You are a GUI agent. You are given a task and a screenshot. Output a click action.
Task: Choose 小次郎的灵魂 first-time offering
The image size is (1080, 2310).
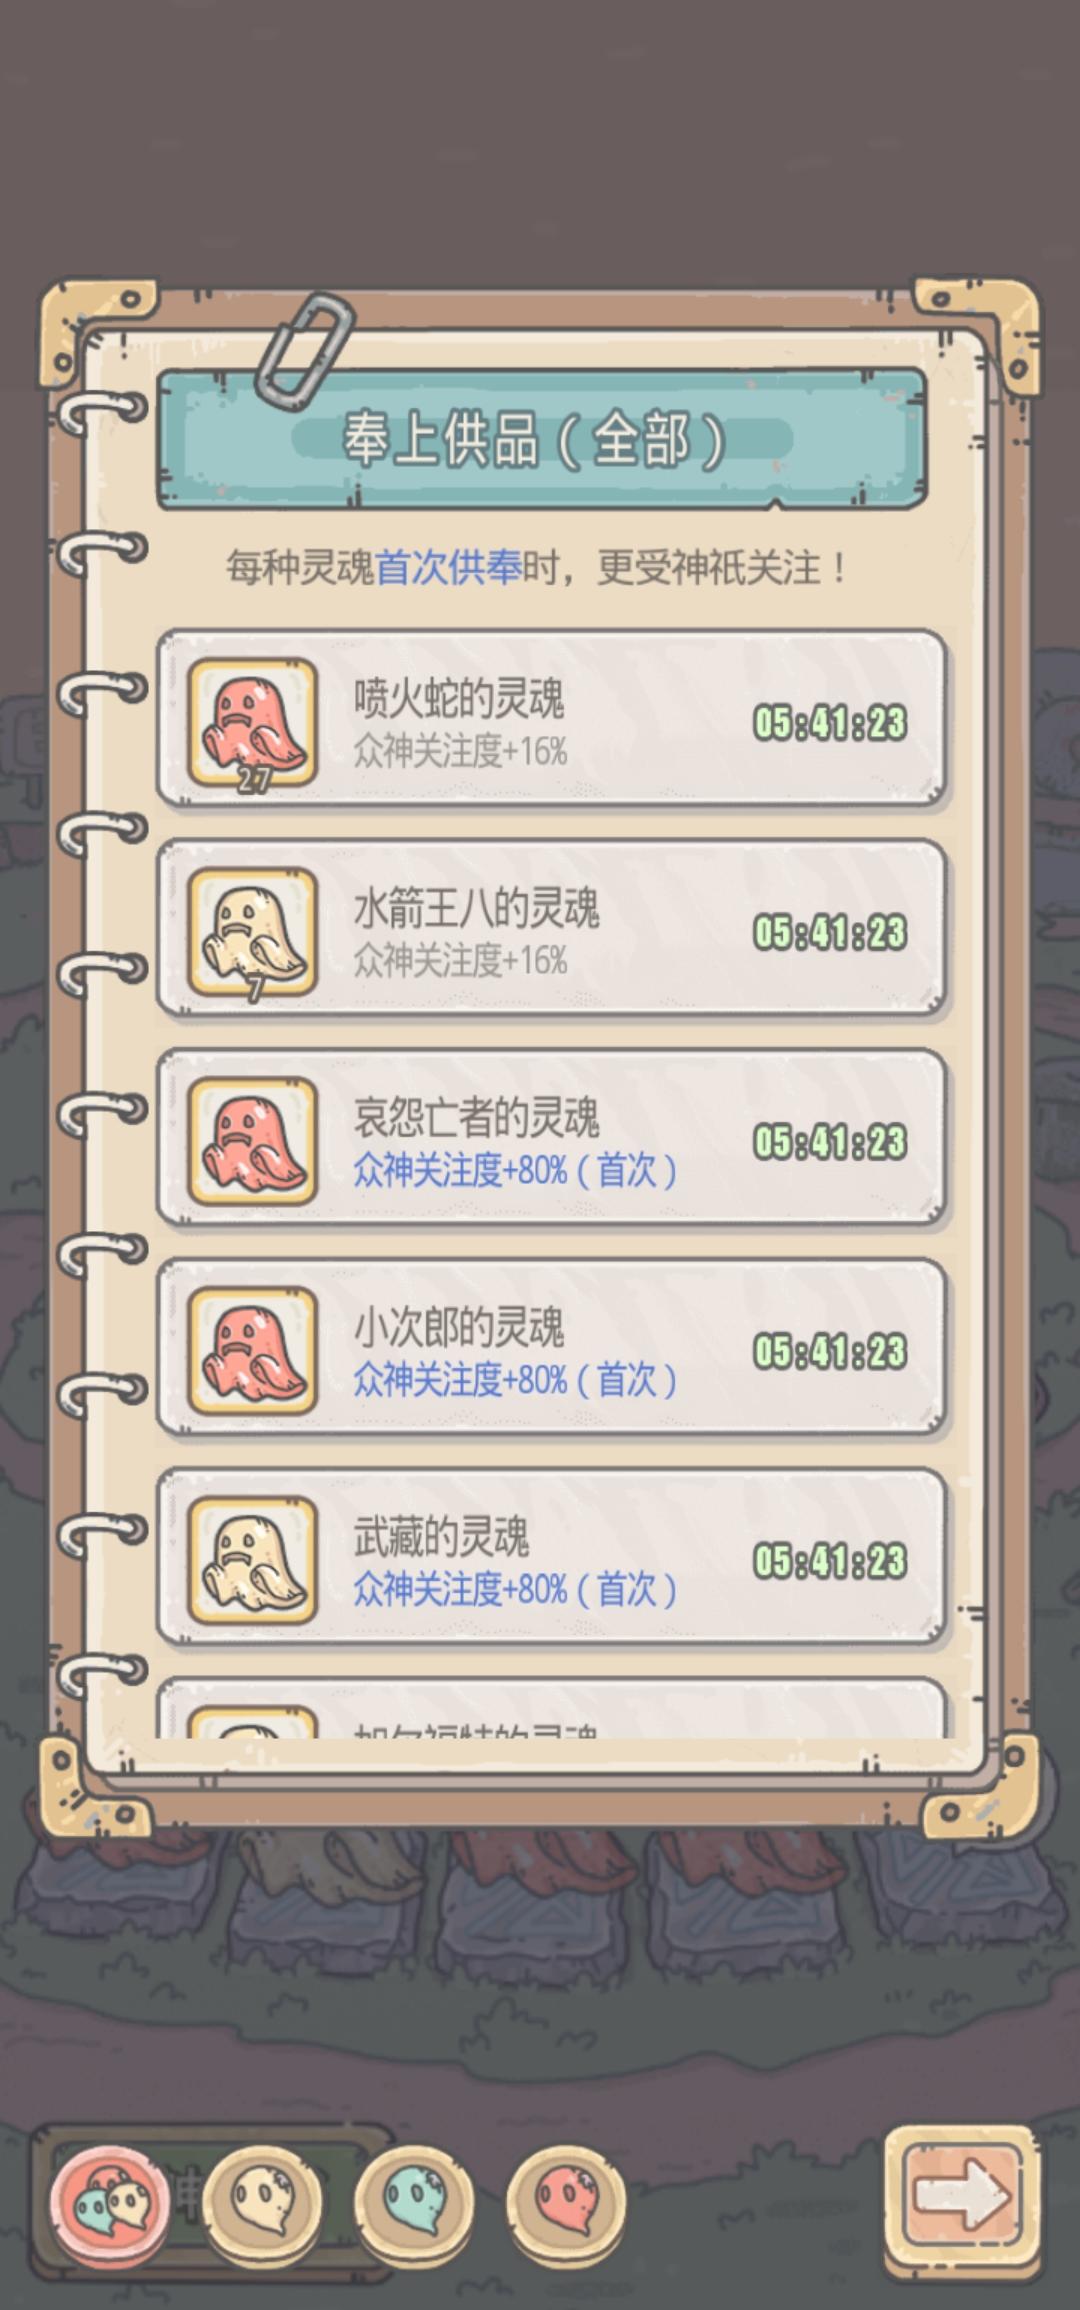pos(551,1347)
